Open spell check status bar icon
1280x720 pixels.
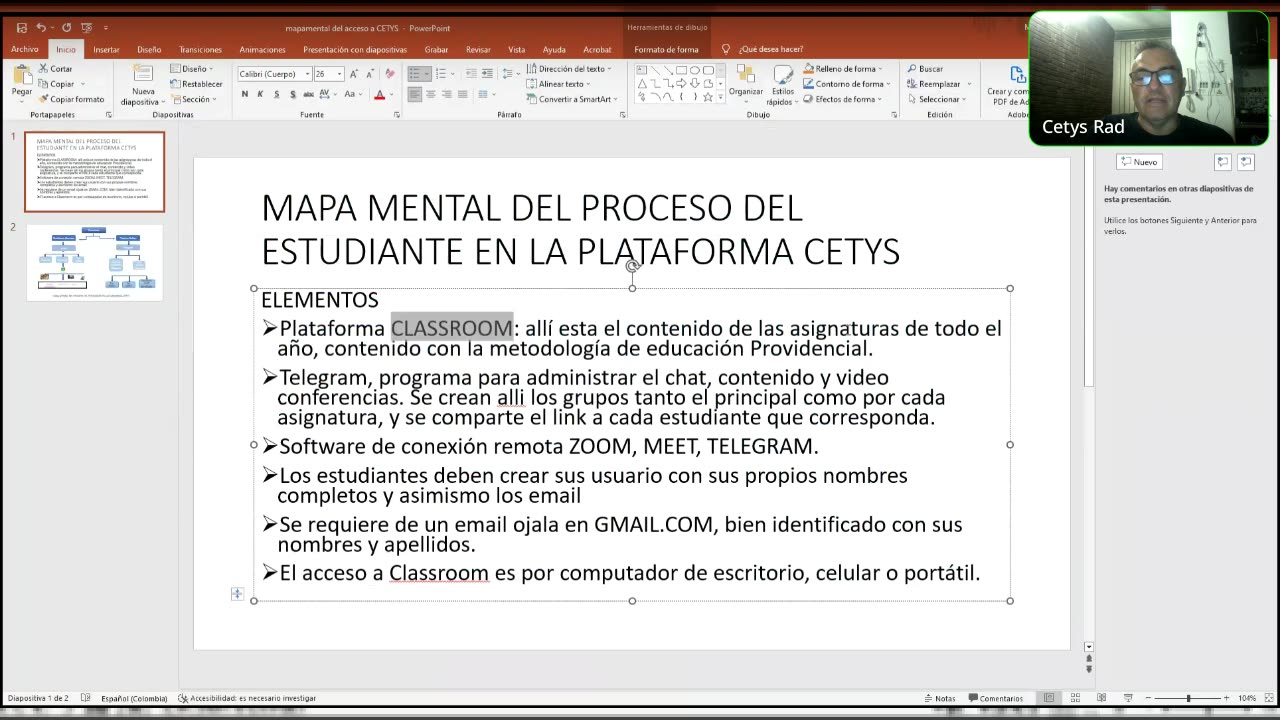coord(86,698)
